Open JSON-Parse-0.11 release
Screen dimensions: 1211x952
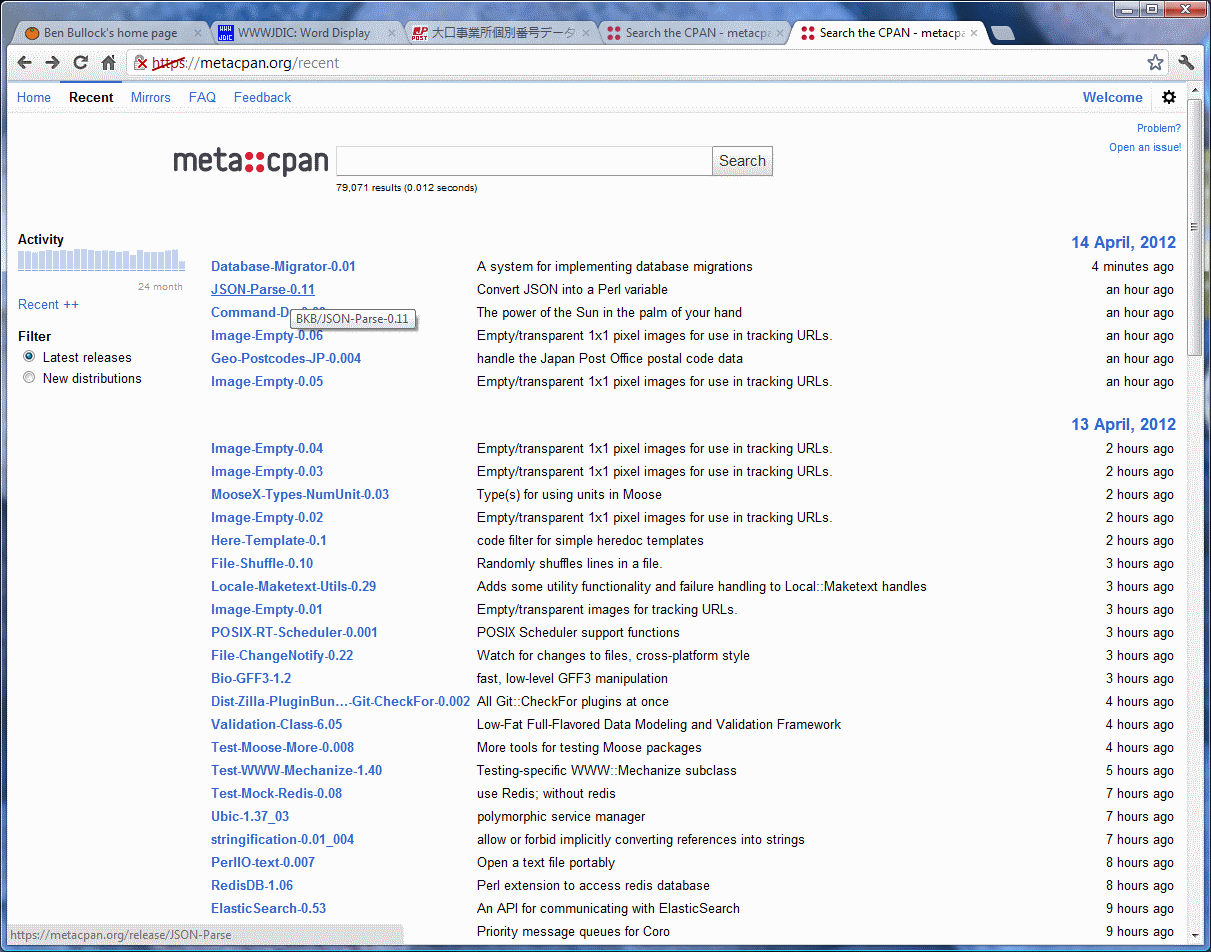pos(263,289)
